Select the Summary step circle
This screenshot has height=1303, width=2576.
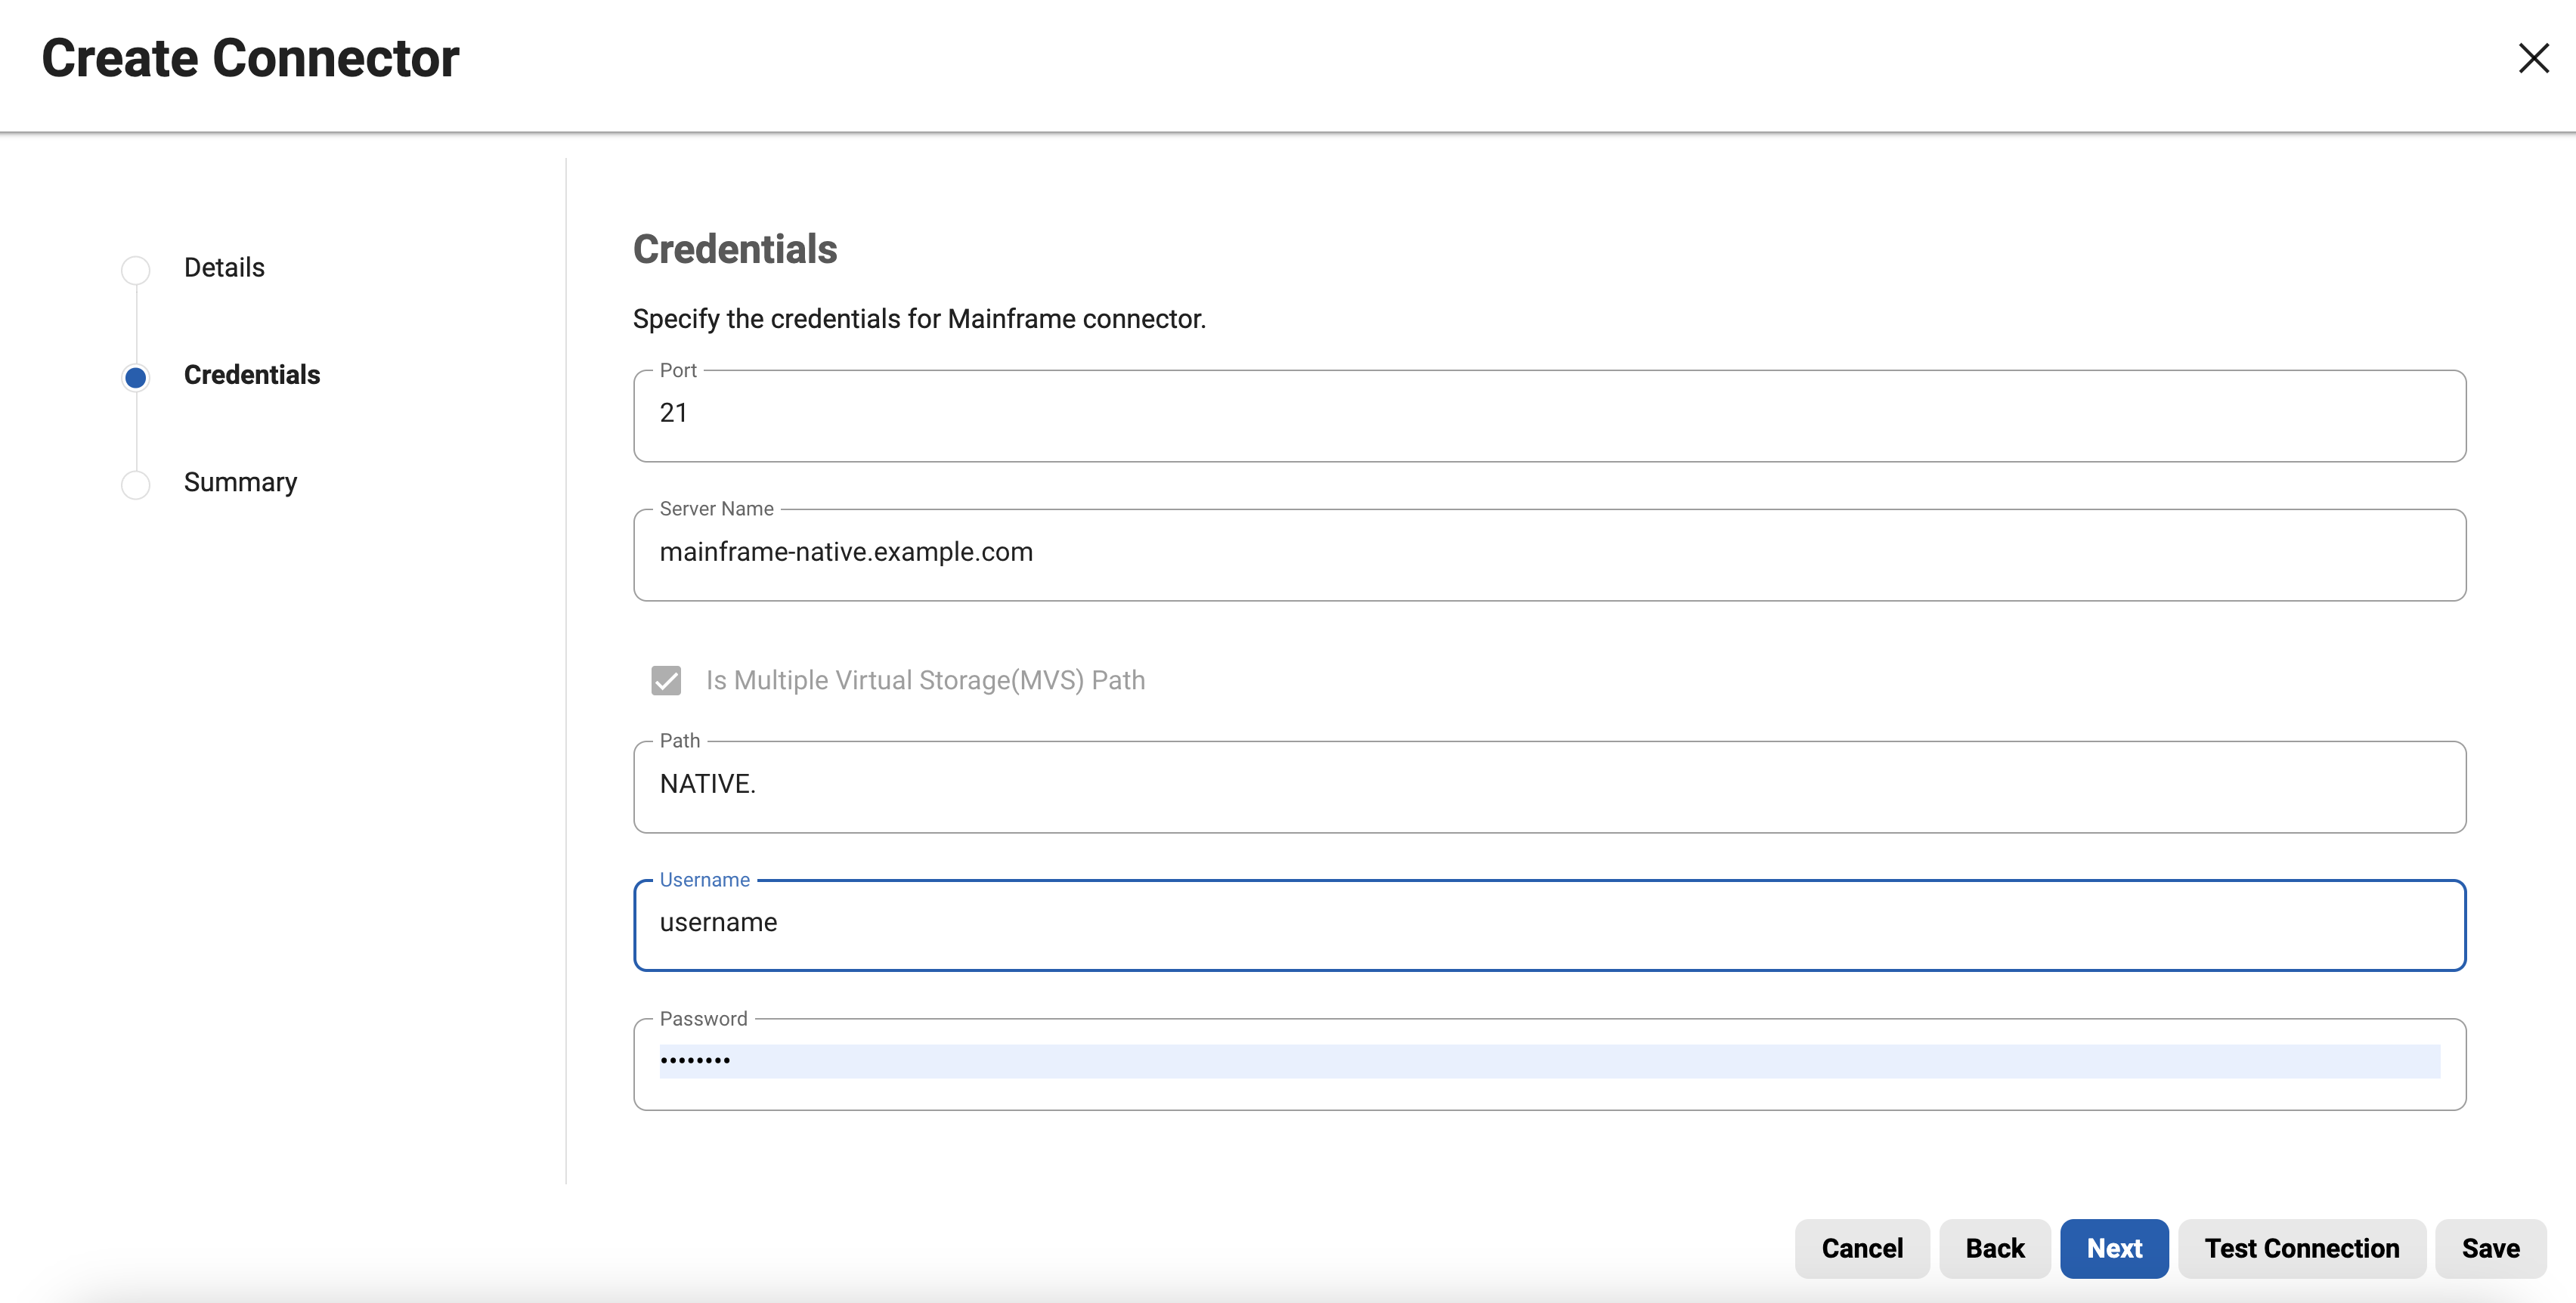click(136, 484)
